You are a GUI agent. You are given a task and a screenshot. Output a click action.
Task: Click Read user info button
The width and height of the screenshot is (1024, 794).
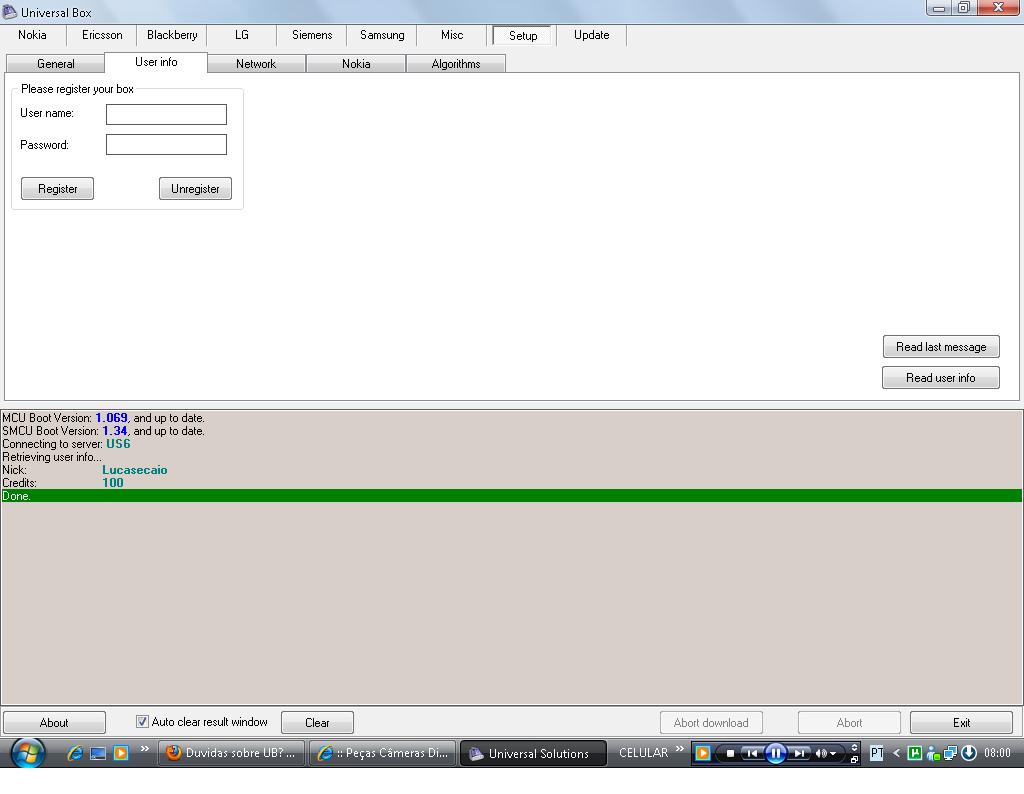click(940, 377)
